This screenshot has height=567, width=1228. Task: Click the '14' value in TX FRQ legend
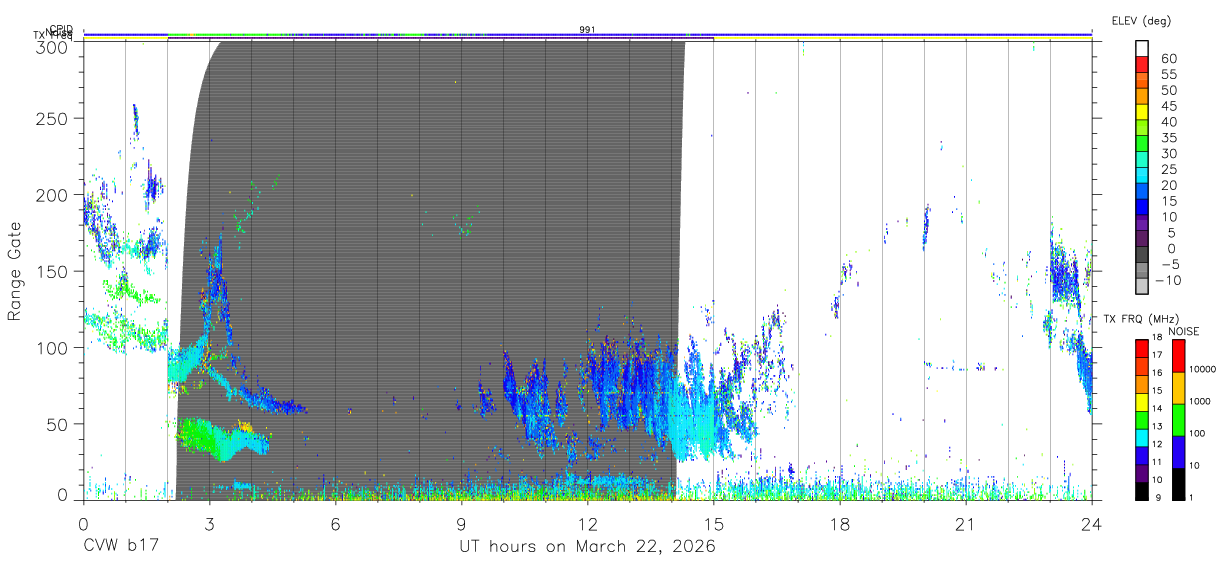(1157, 408)
